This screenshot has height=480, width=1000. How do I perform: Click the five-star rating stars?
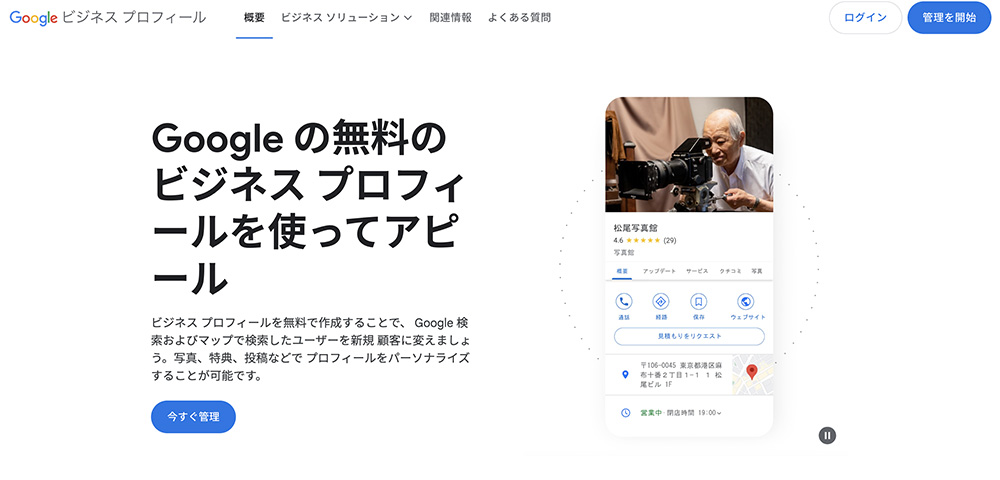tap(643, 240)
